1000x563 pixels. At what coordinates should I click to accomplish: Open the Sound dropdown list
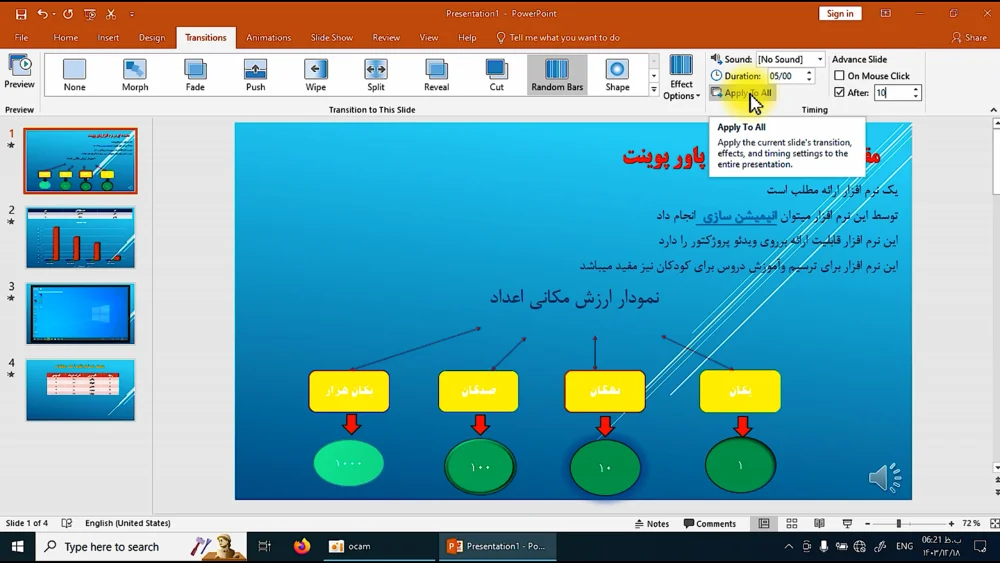820,59
